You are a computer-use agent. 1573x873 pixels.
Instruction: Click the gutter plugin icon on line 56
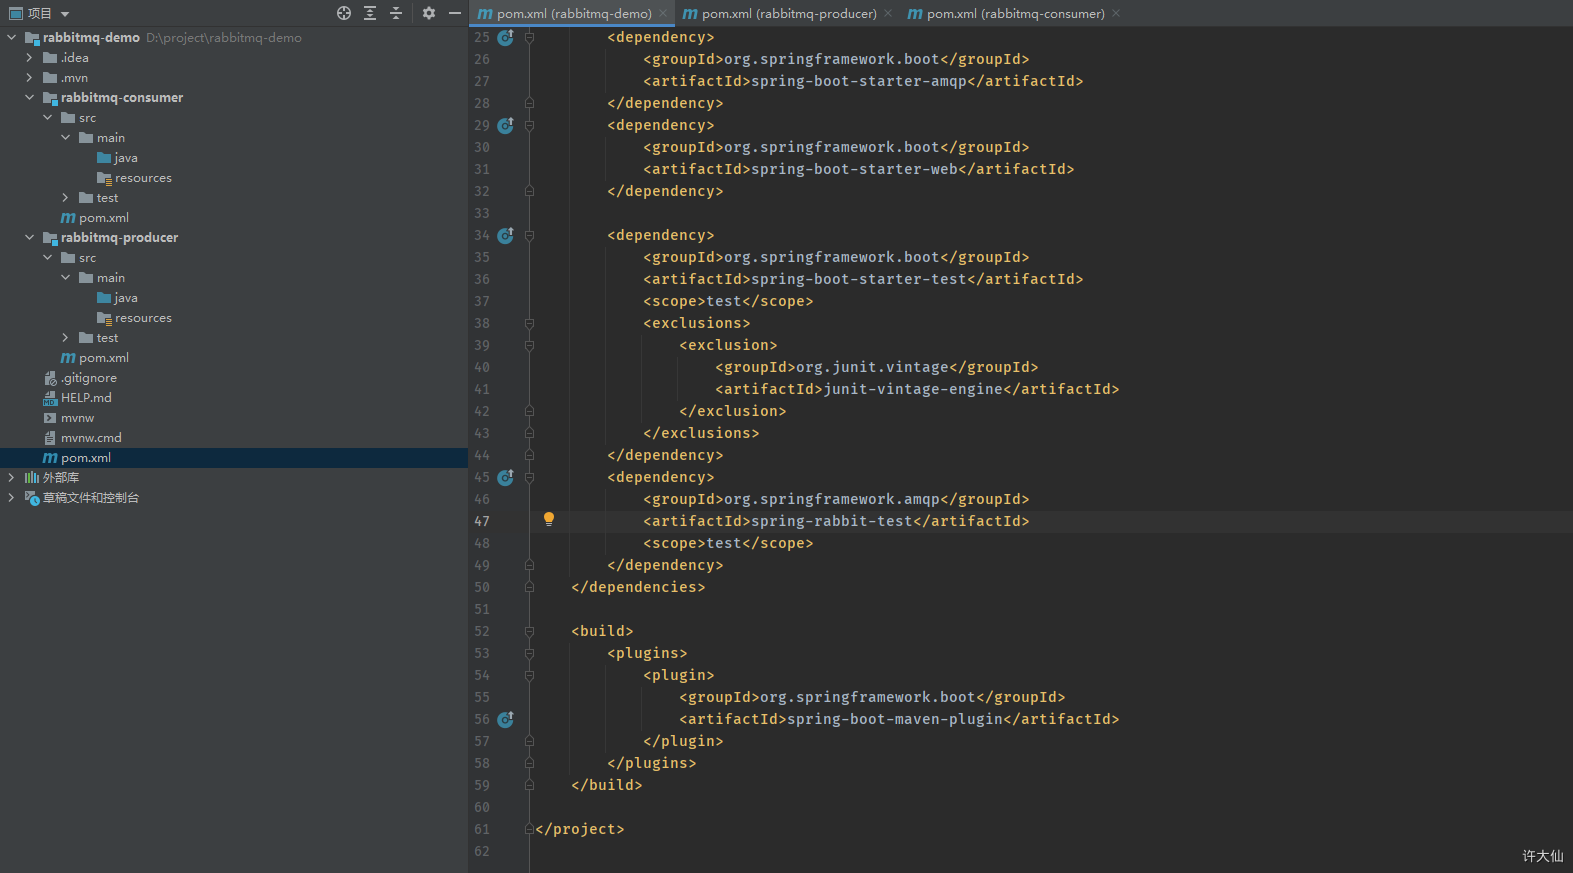coord(506,719)
